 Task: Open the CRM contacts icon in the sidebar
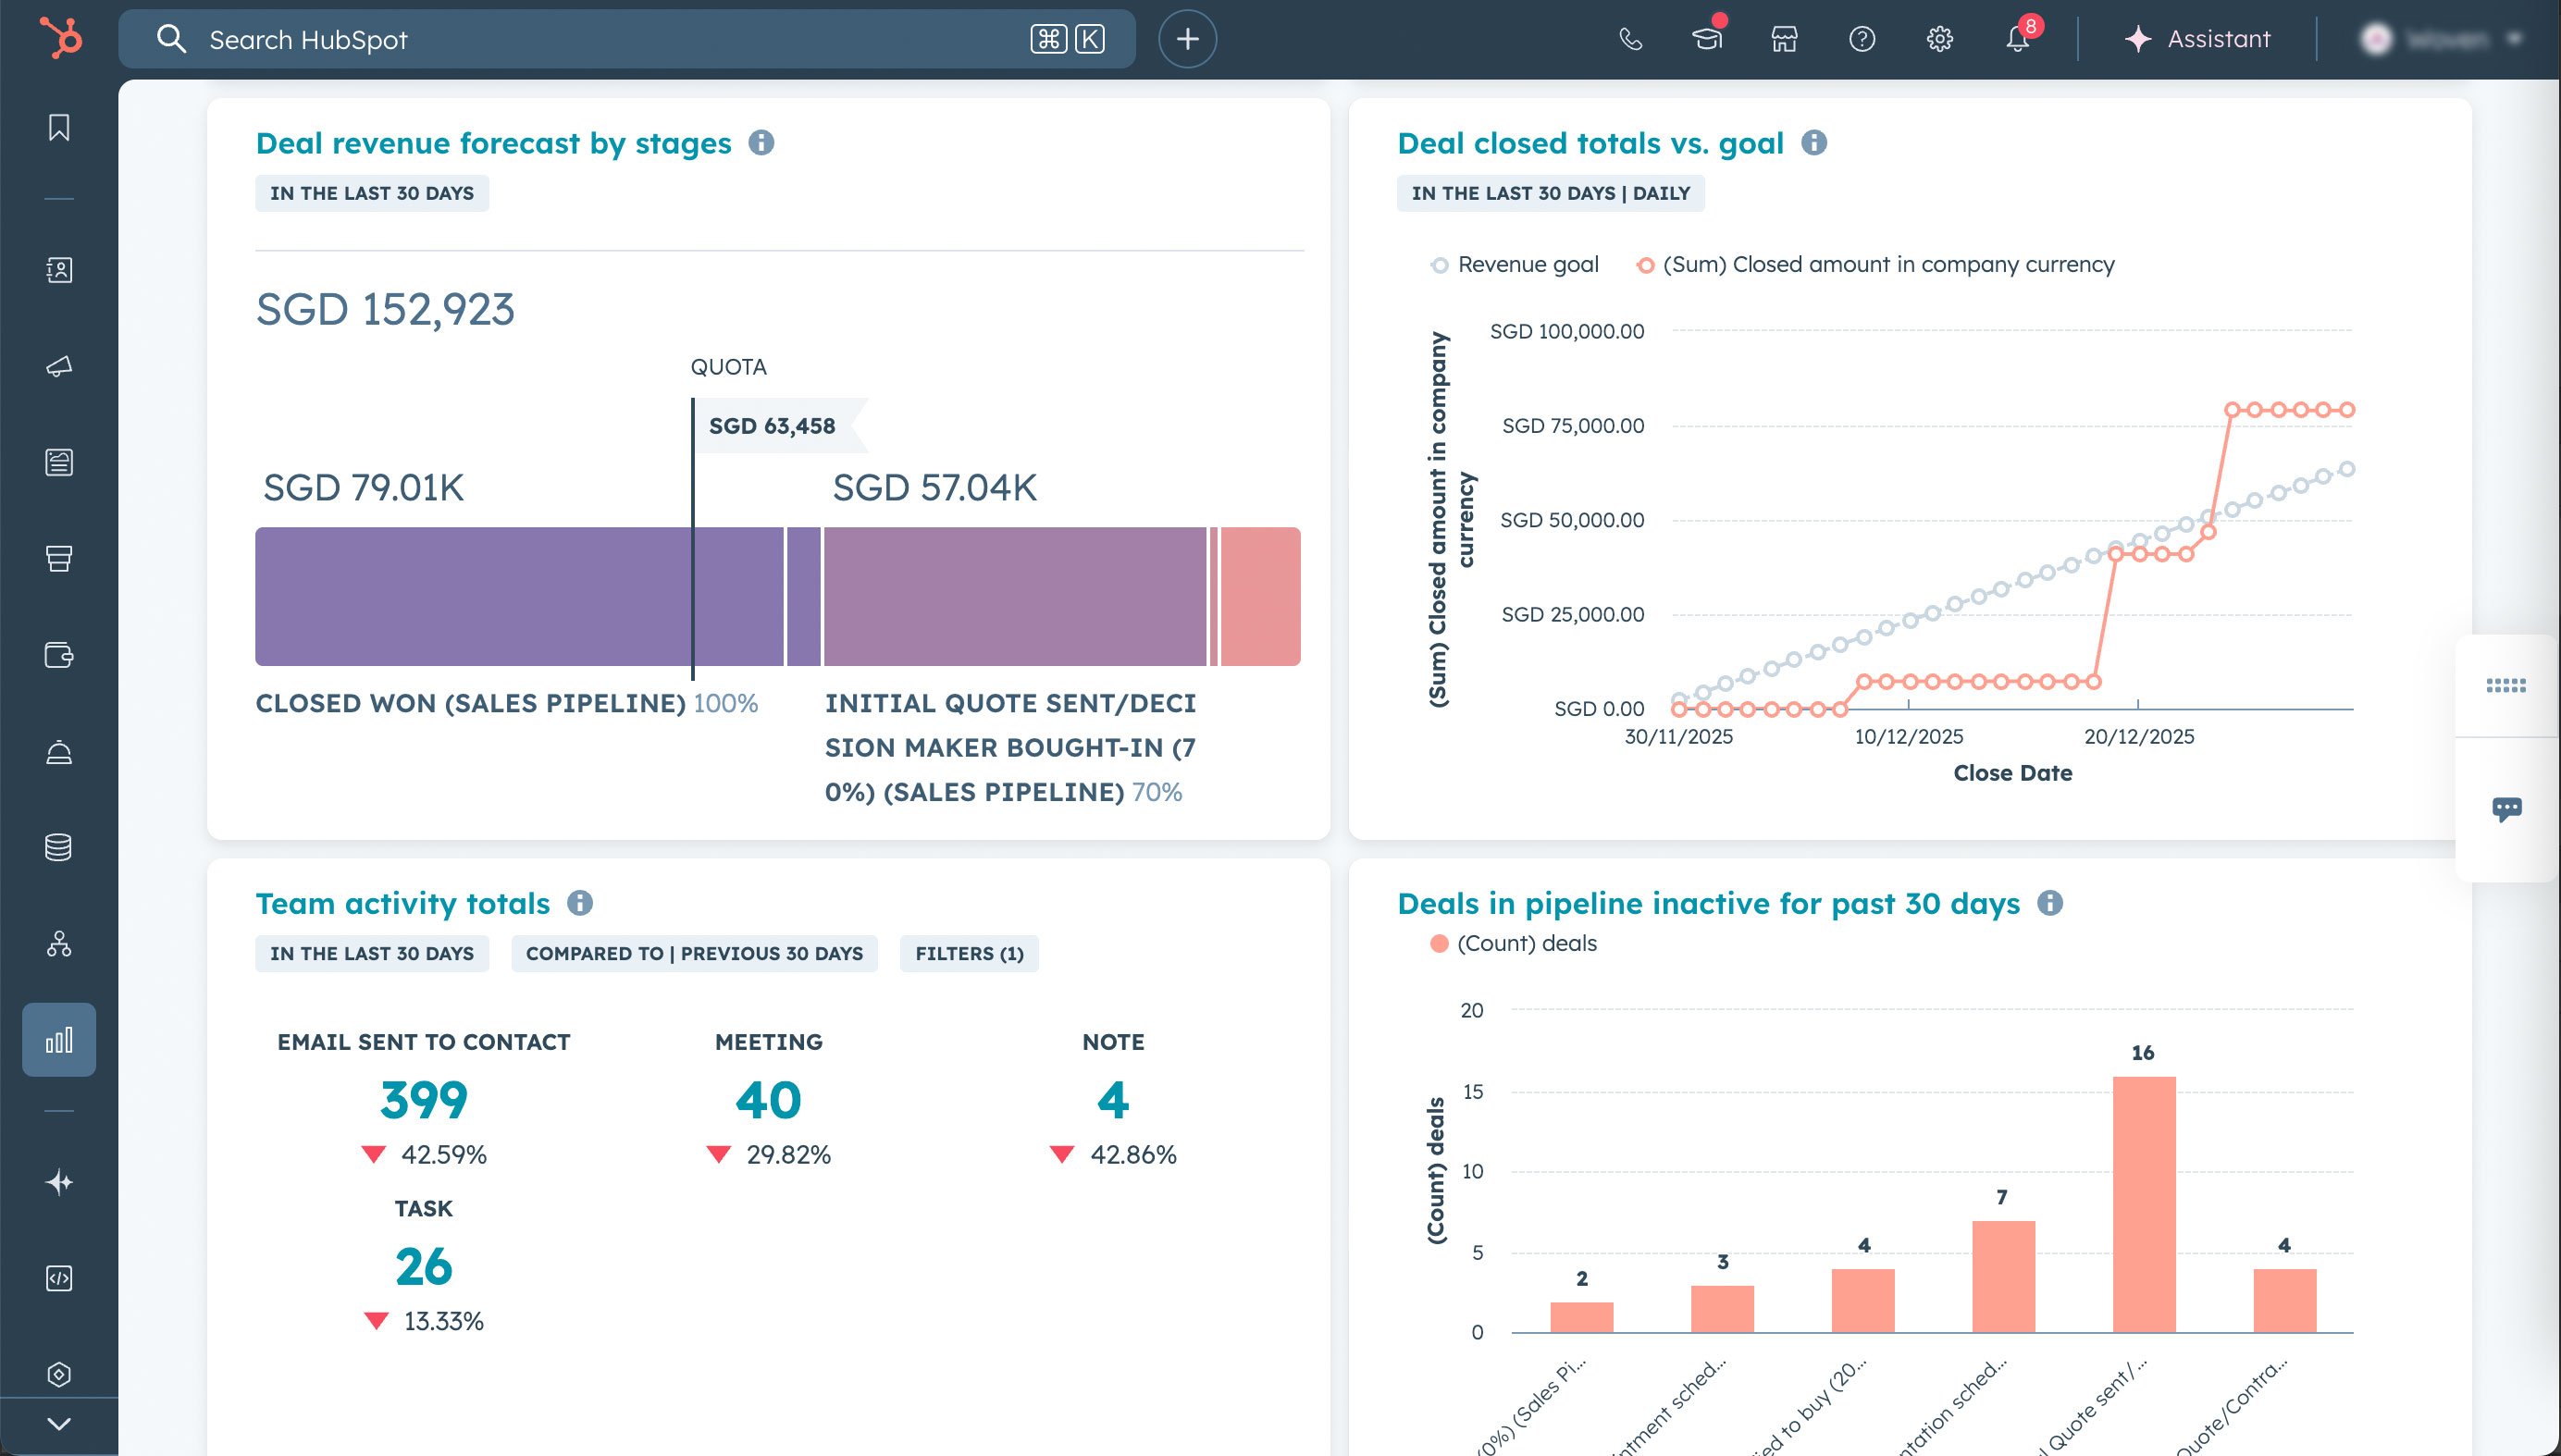click(x=58, y=270)
